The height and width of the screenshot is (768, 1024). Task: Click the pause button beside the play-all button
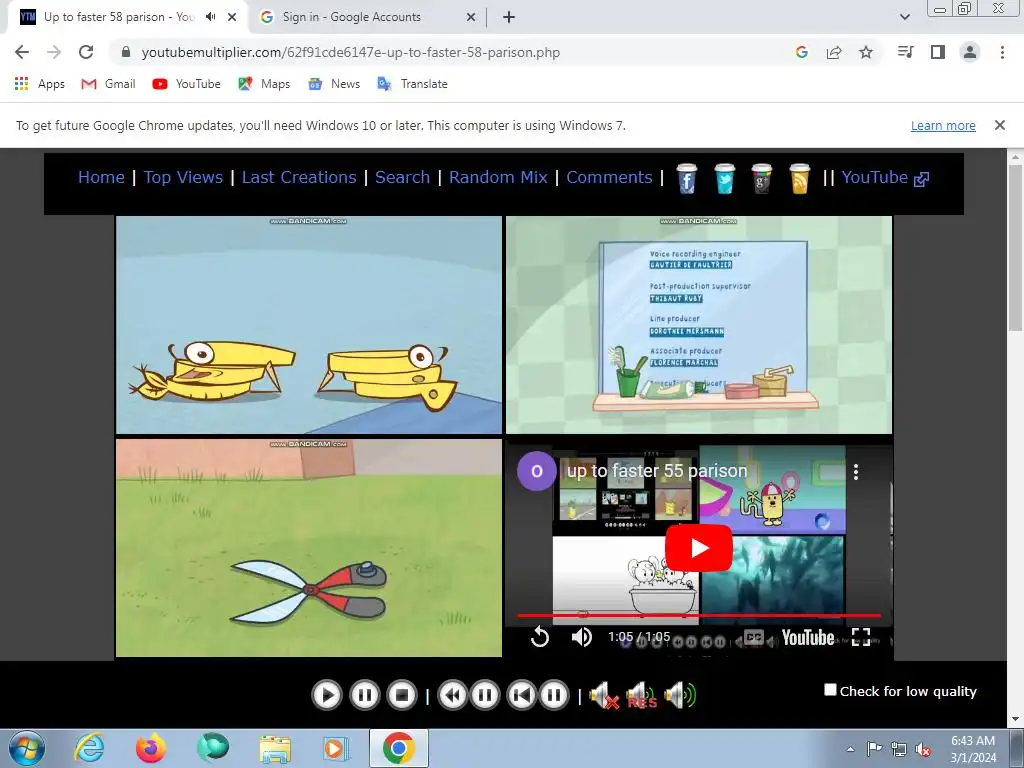pos(364,695)
